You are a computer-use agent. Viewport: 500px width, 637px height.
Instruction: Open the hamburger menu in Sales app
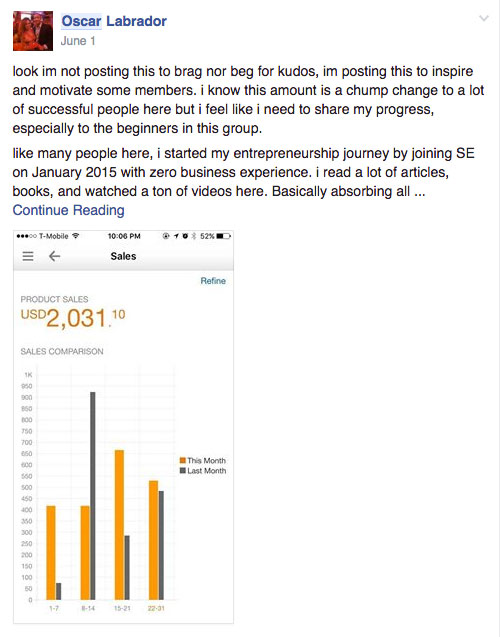pyautogui.click(x=28, y=256)
